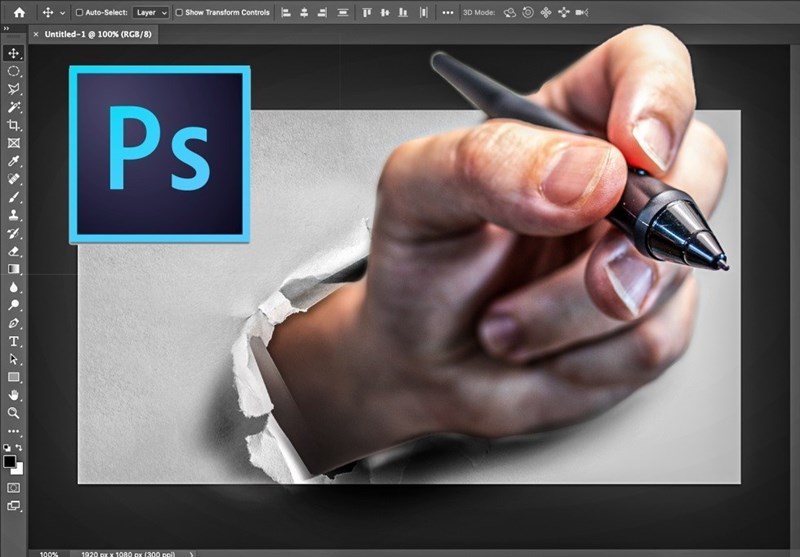Go to the Home screen icon
This screenshot has width=800, height=557.
19,12
